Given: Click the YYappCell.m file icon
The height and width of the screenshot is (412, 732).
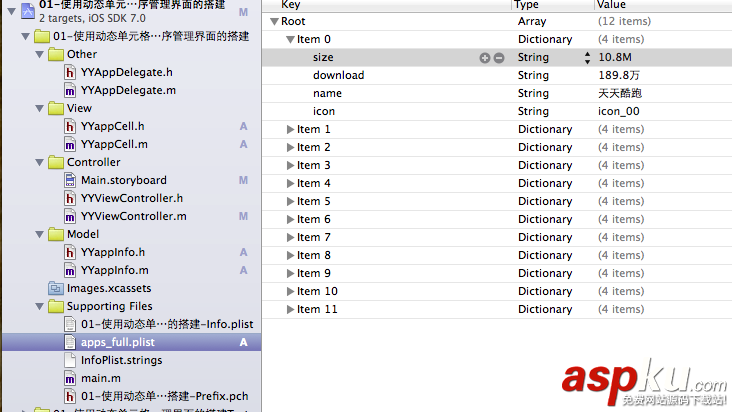Looking at the screenshot, I should point(70,145).
